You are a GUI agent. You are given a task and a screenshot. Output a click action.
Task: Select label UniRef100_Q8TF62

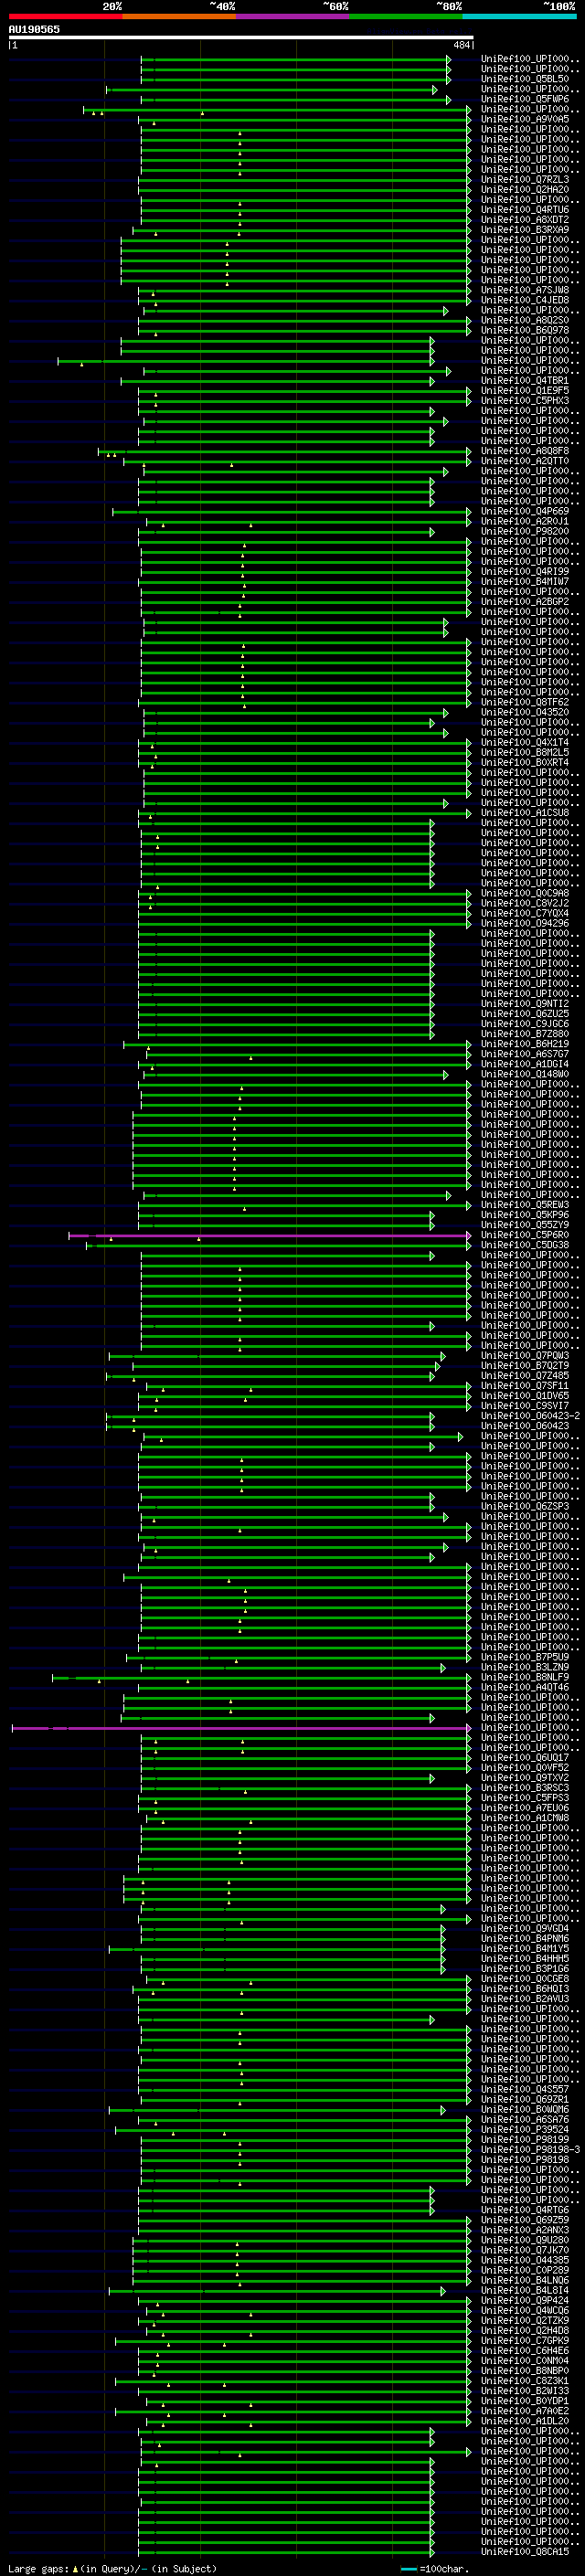(x=525, y=702)
